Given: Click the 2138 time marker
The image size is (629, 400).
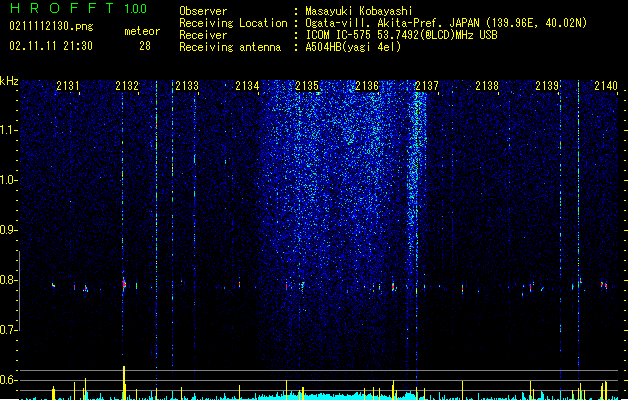Looking at the screenshot, I should 487,85.
